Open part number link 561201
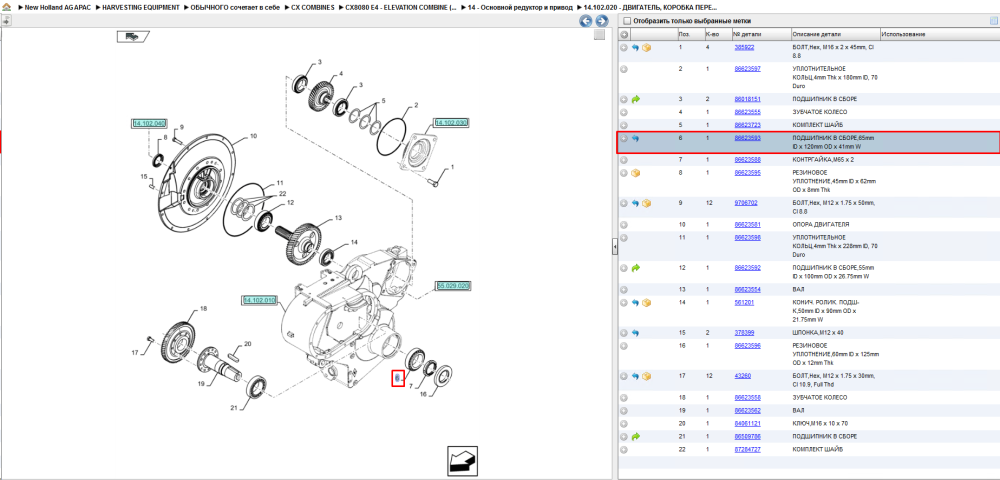The width and height of the screenshot is (1000, 480). tap(744, 303)
